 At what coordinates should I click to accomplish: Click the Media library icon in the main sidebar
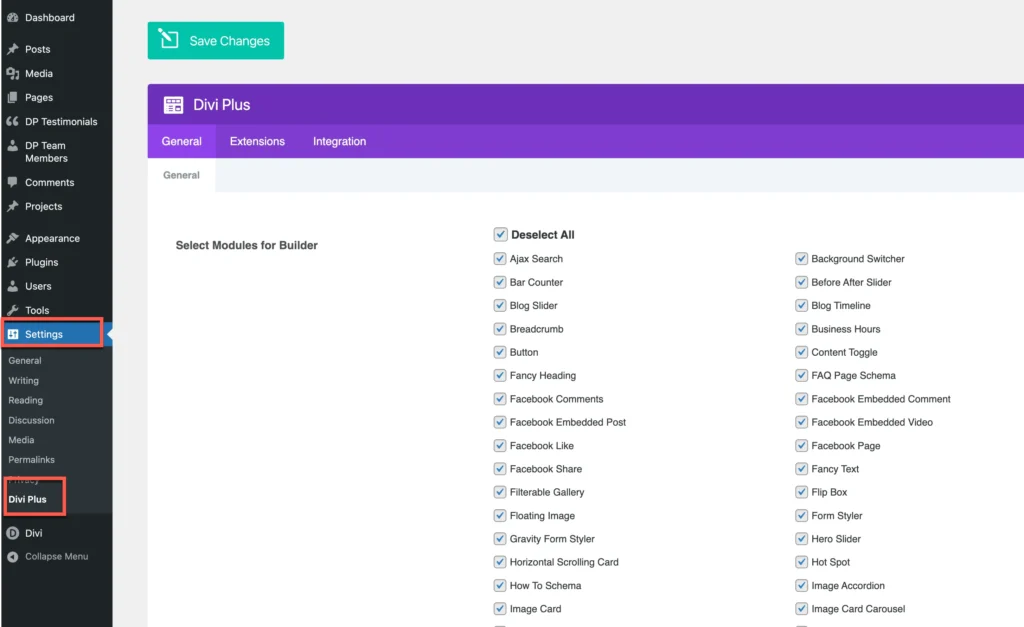12,73
